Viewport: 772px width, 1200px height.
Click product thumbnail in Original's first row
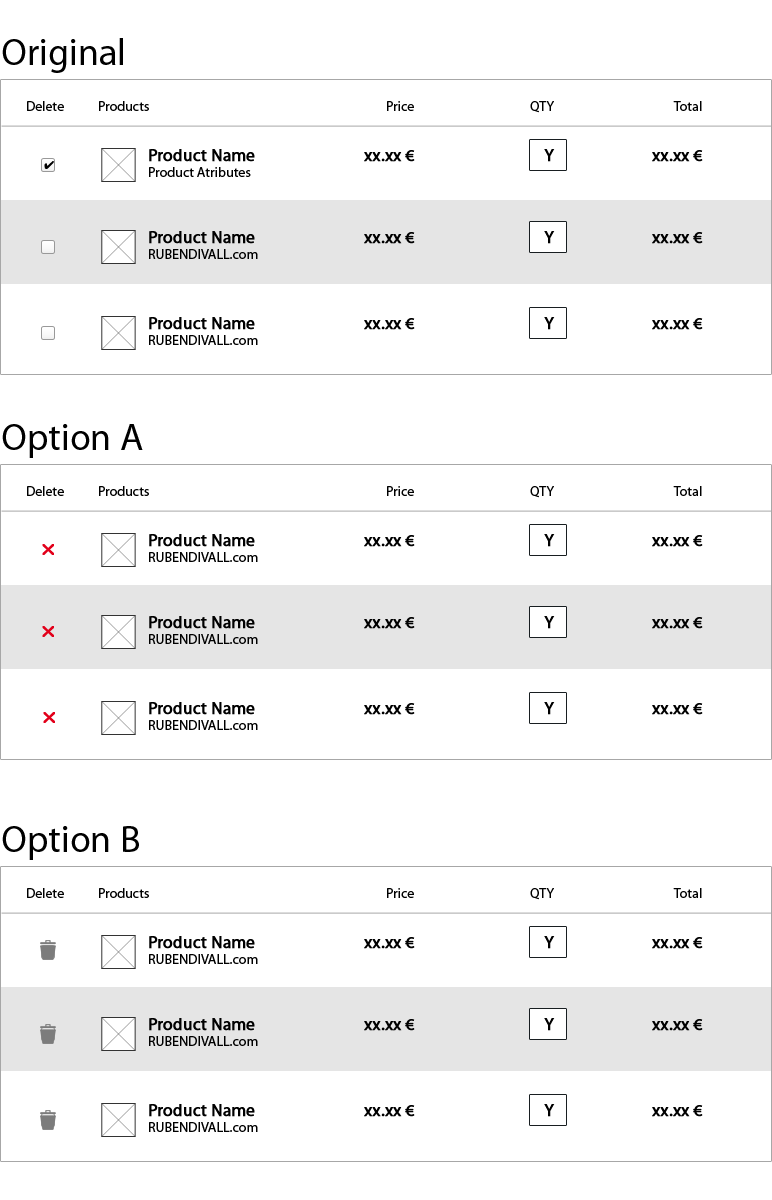coord(118,165)
